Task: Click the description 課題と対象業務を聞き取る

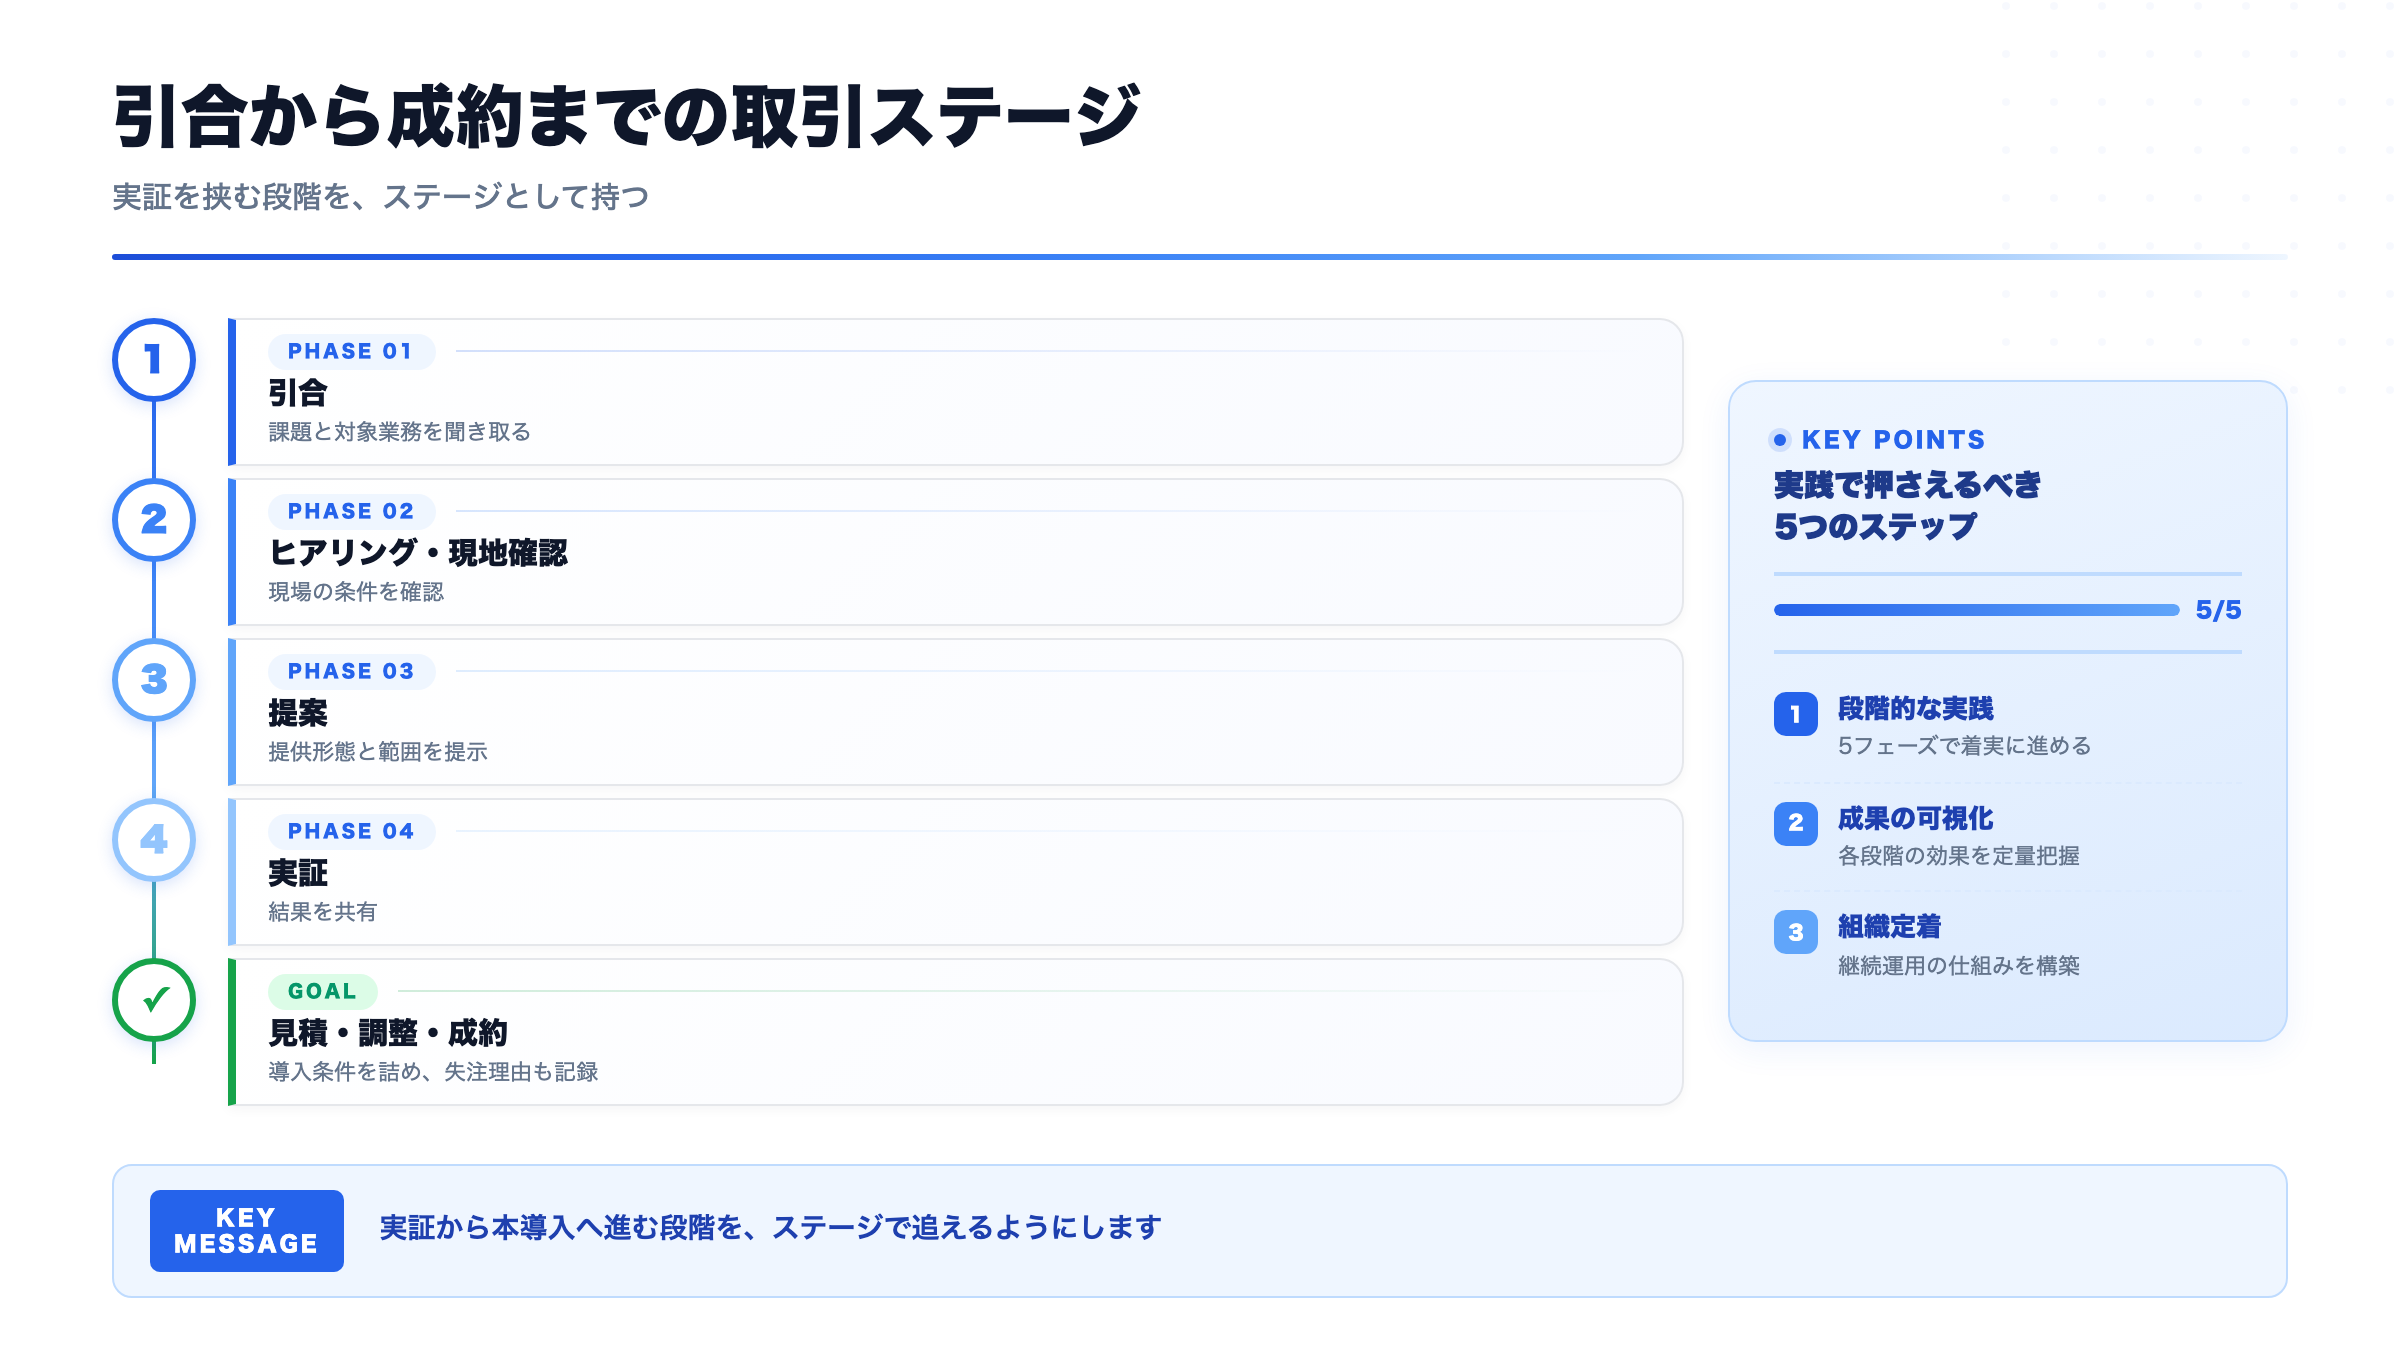Action: point(399,432)
